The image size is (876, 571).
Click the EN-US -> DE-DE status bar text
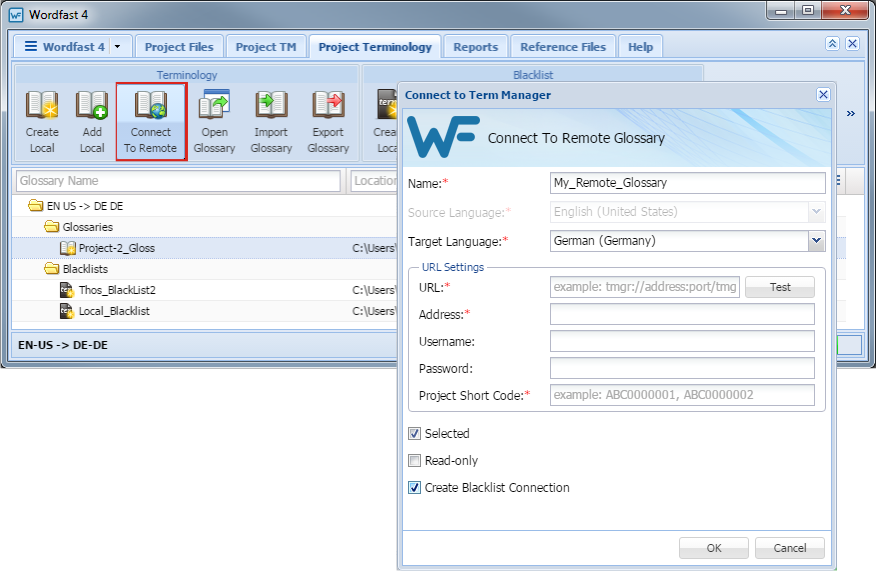pyautogui.click(x=63, y=345)
